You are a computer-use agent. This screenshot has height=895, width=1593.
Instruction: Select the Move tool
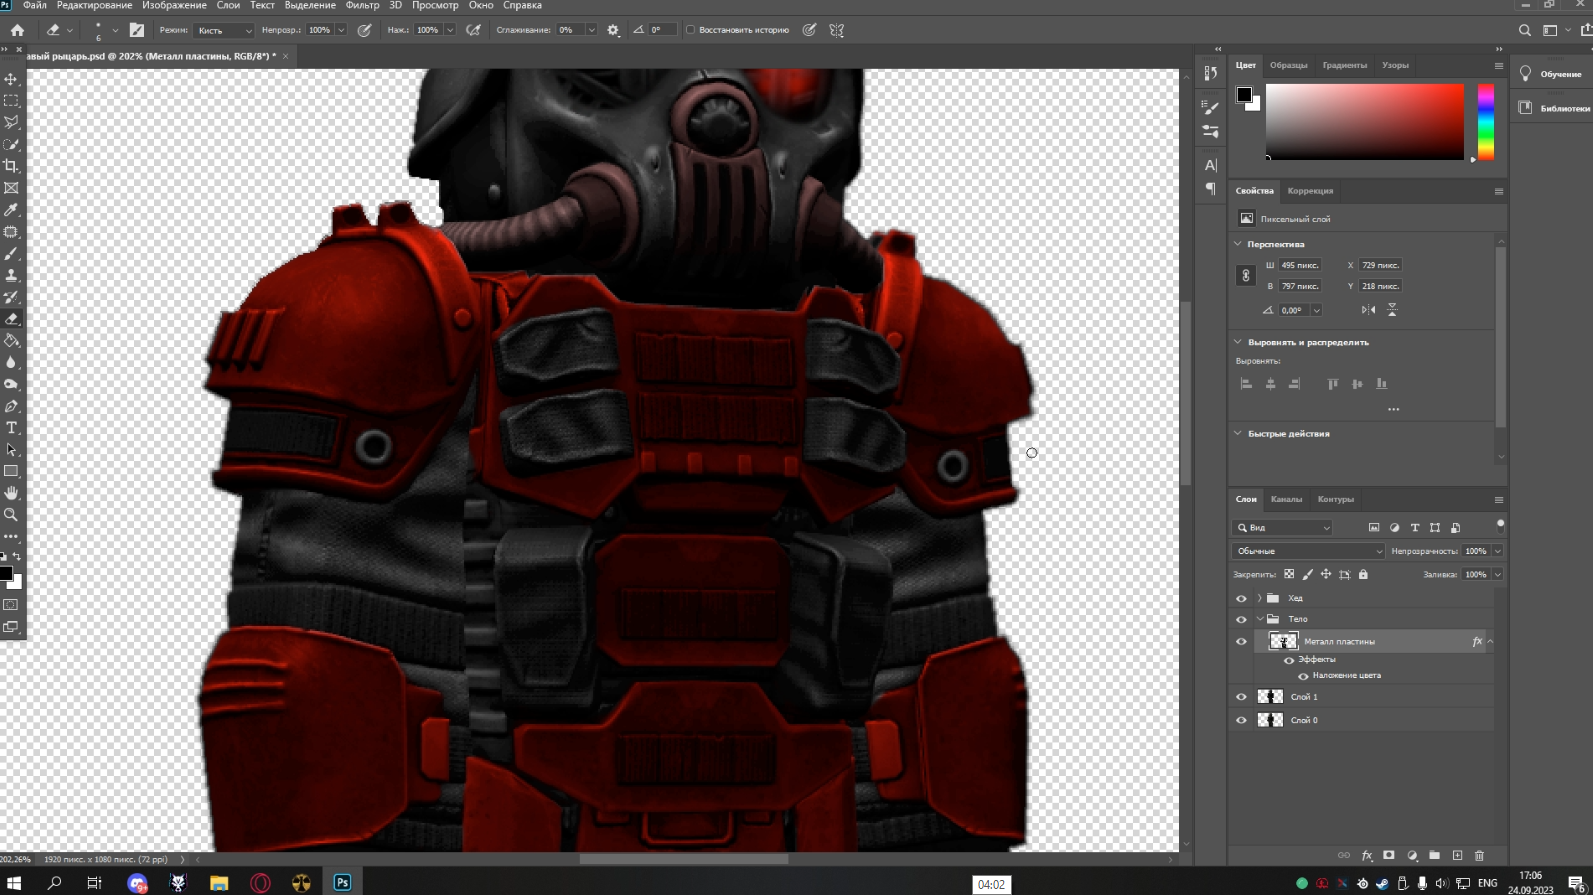point(11,79)
